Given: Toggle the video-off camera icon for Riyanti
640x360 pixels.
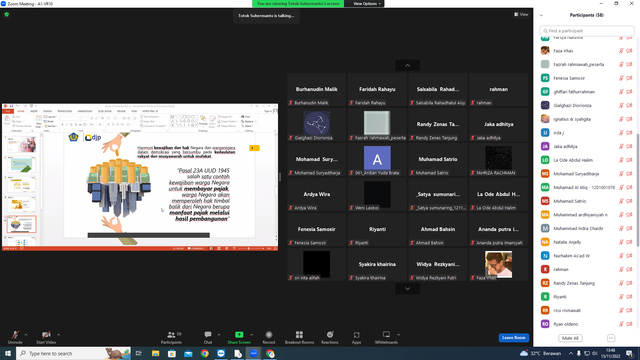Looking at the screenshot, I should tap(629, 297).
